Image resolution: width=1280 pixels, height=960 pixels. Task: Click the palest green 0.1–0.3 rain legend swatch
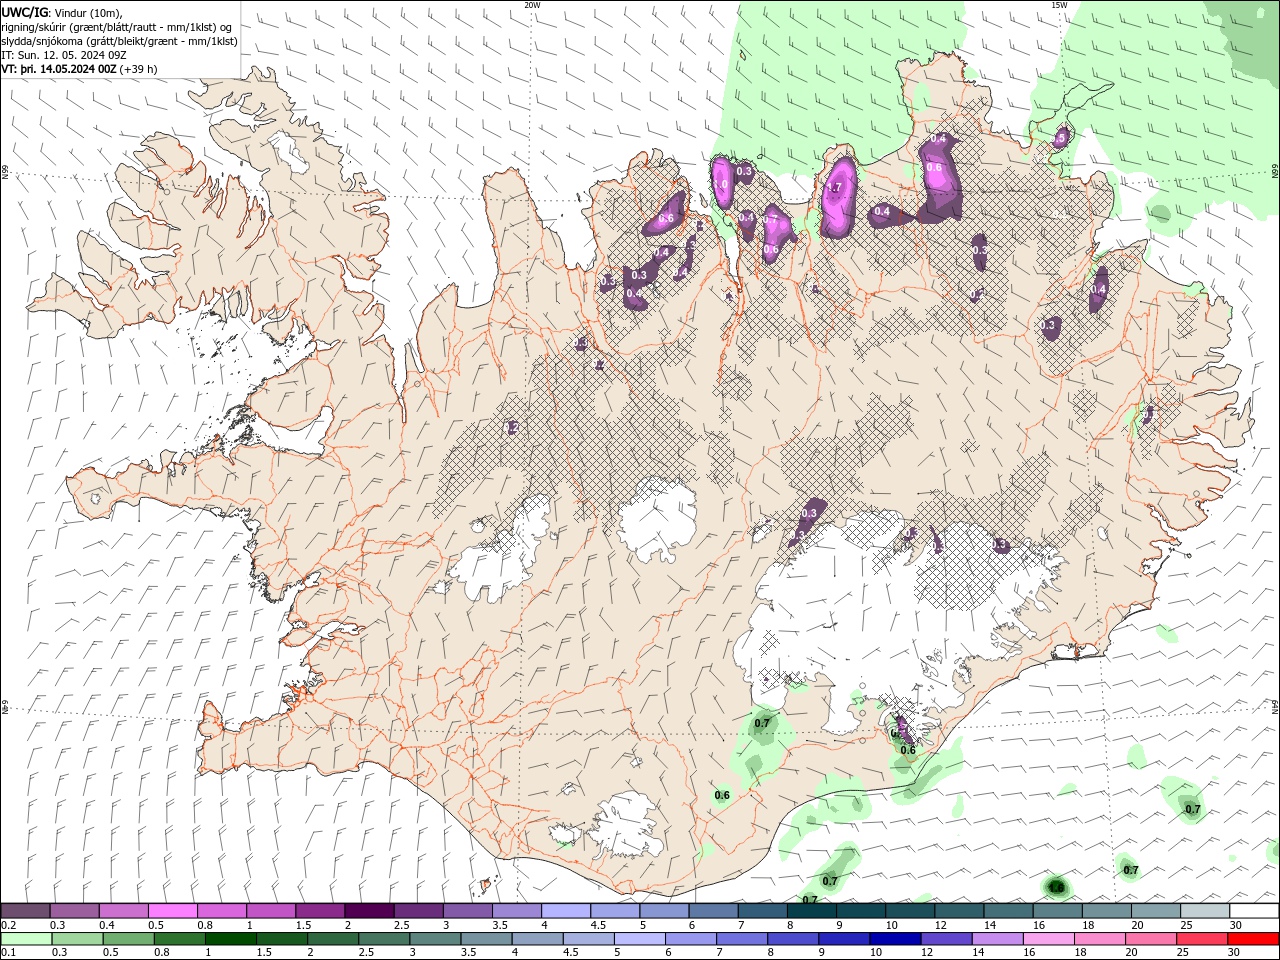[28, 939]
